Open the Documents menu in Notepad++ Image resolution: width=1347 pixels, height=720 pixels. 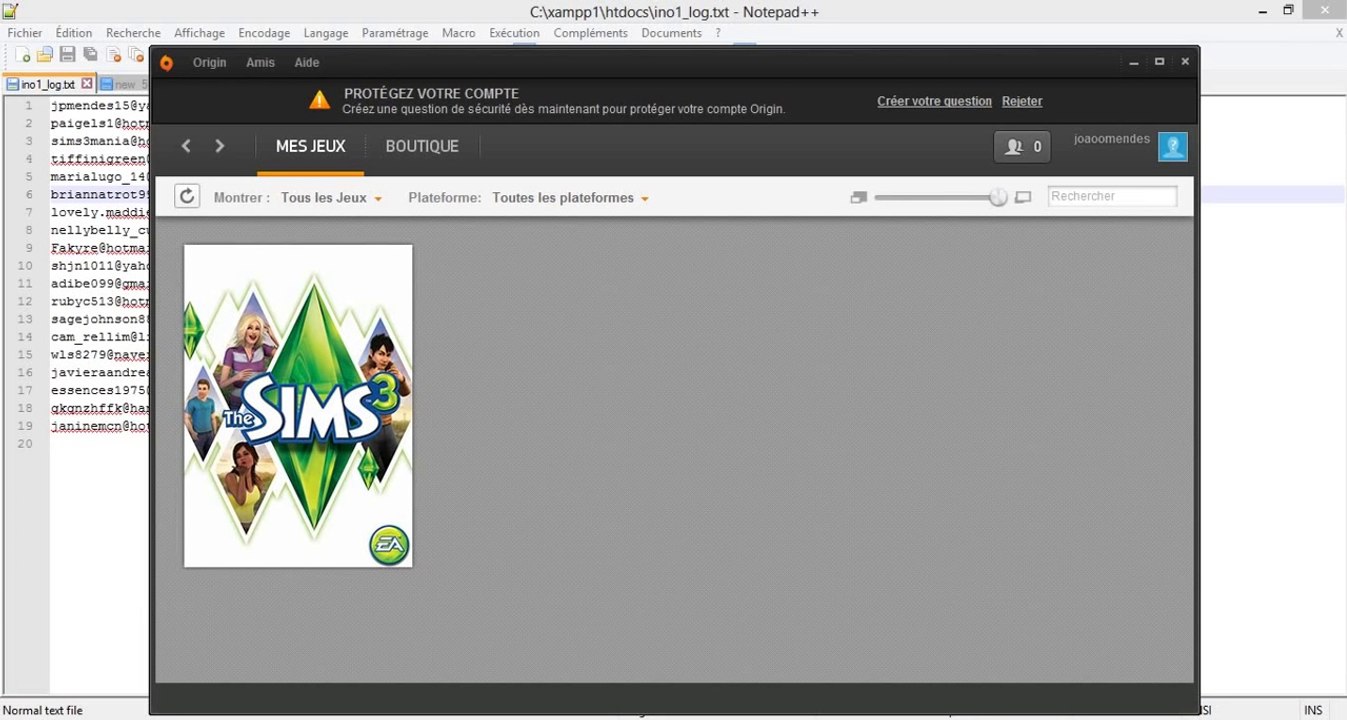point(671,33)
